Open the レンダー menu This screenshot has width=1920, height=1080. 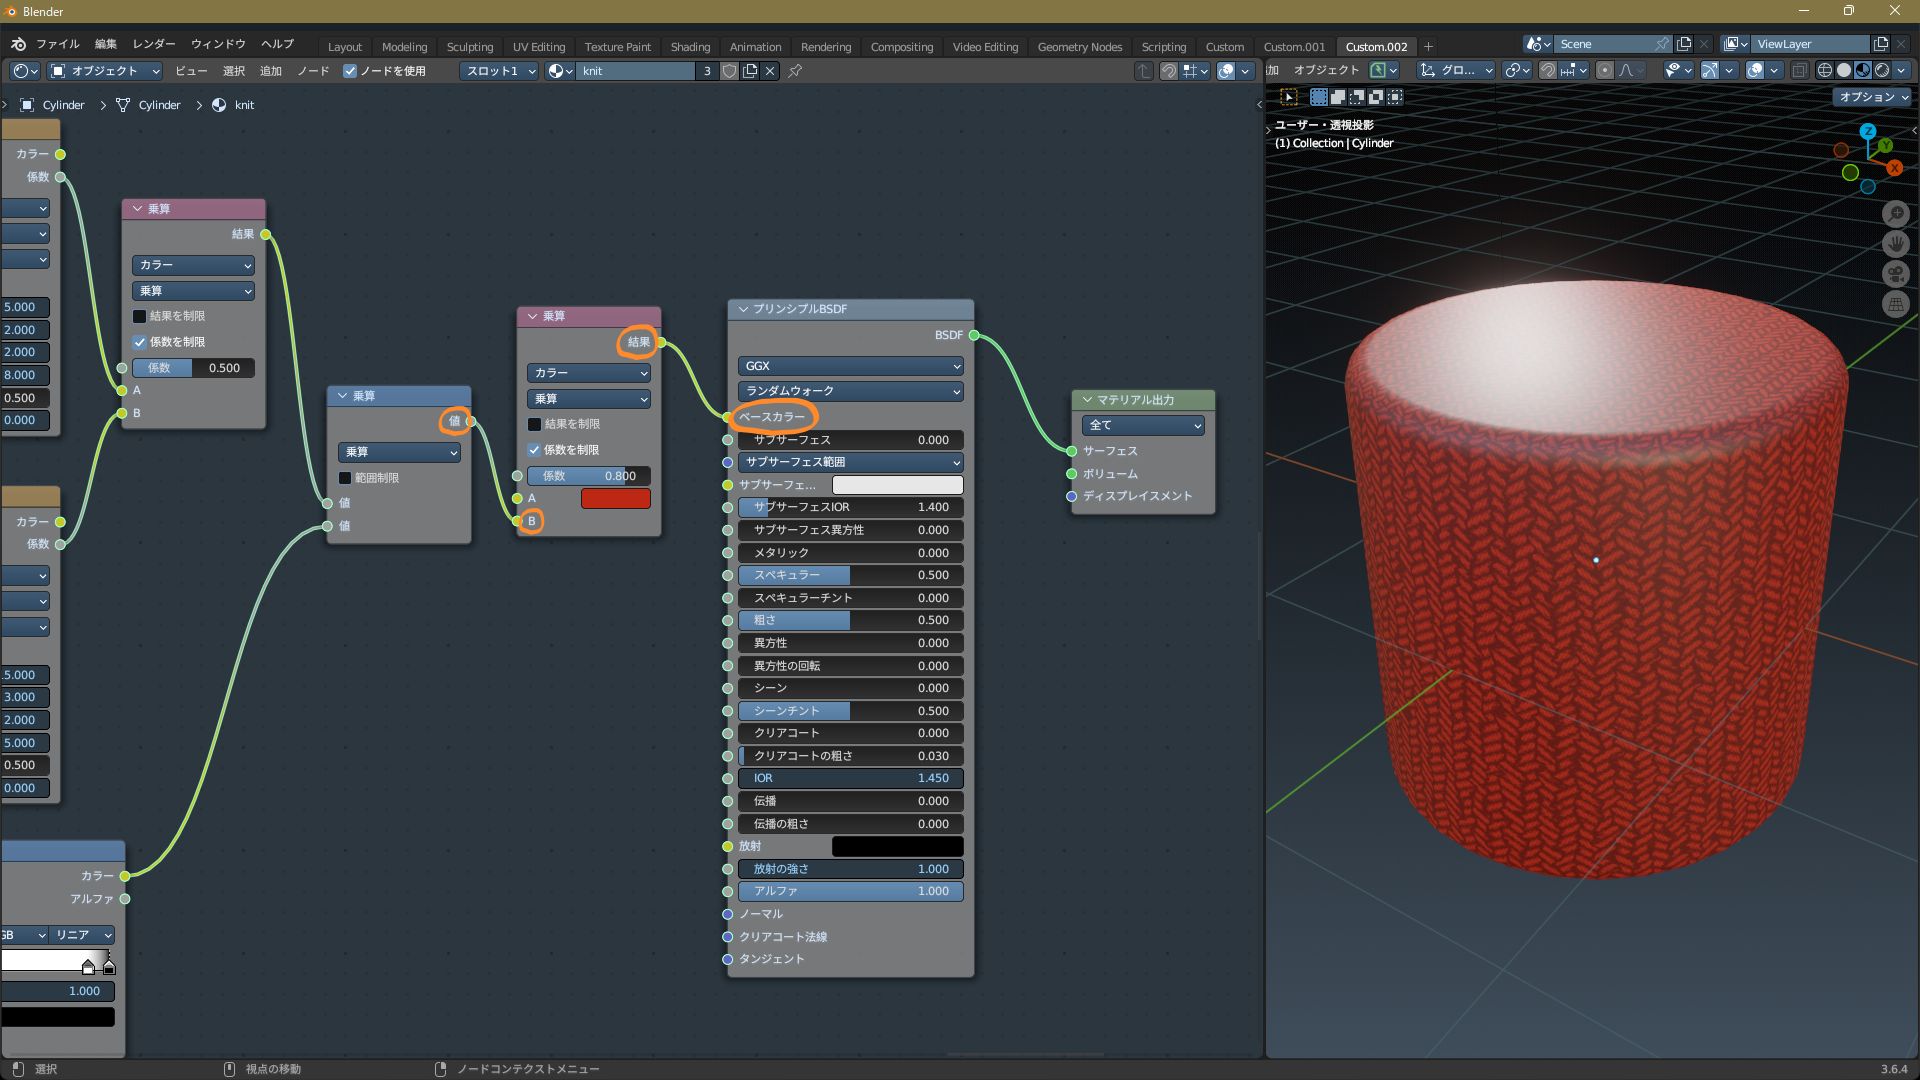(153, 44)
